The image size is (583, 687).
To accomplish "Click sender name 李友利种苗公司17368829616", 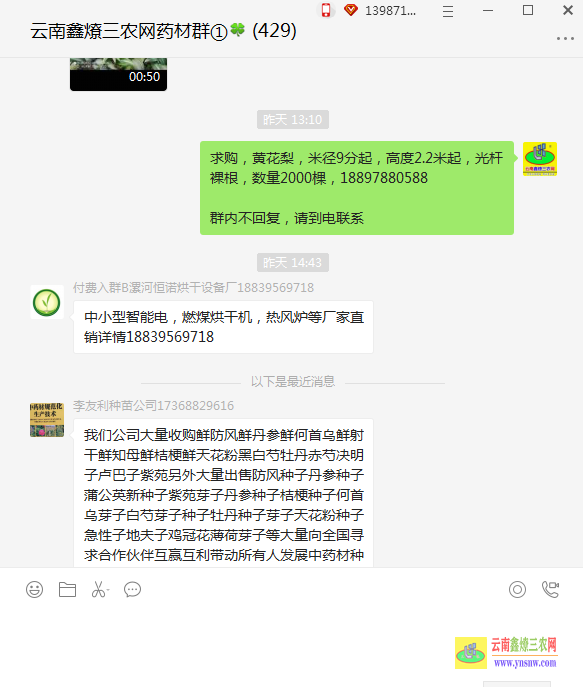I will coord(153,406).
